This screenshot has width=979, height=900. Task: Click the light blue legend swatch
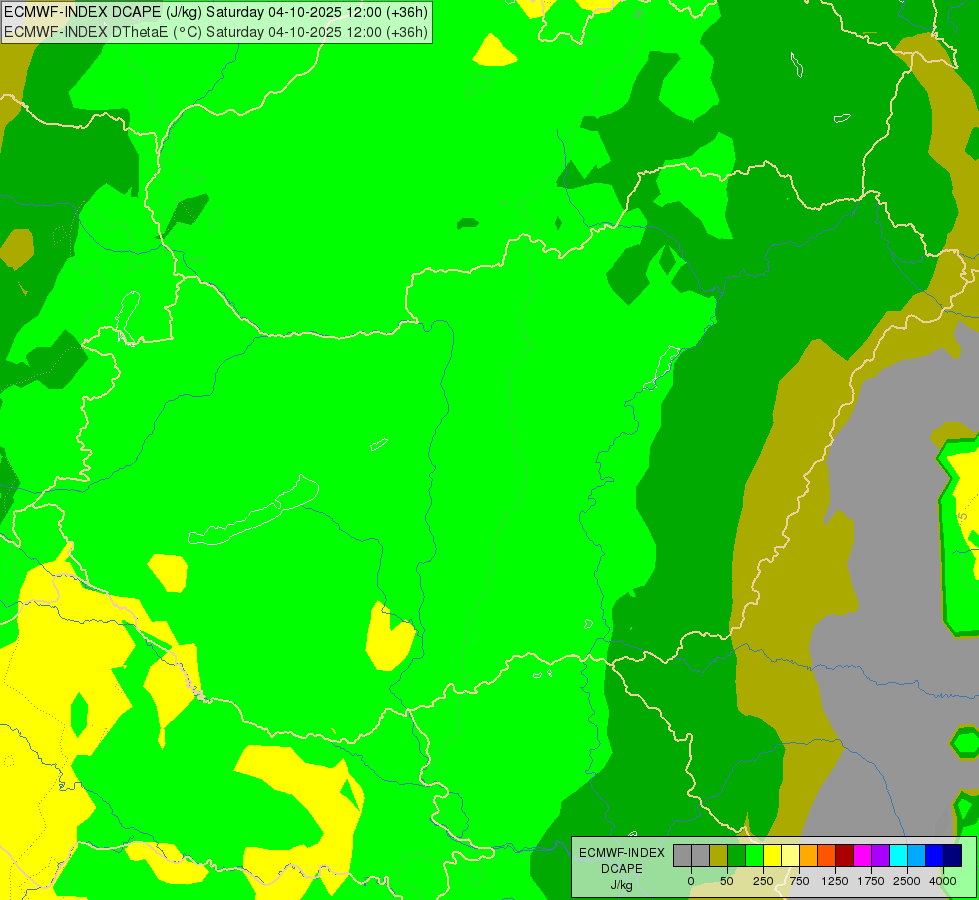[917, 856]
